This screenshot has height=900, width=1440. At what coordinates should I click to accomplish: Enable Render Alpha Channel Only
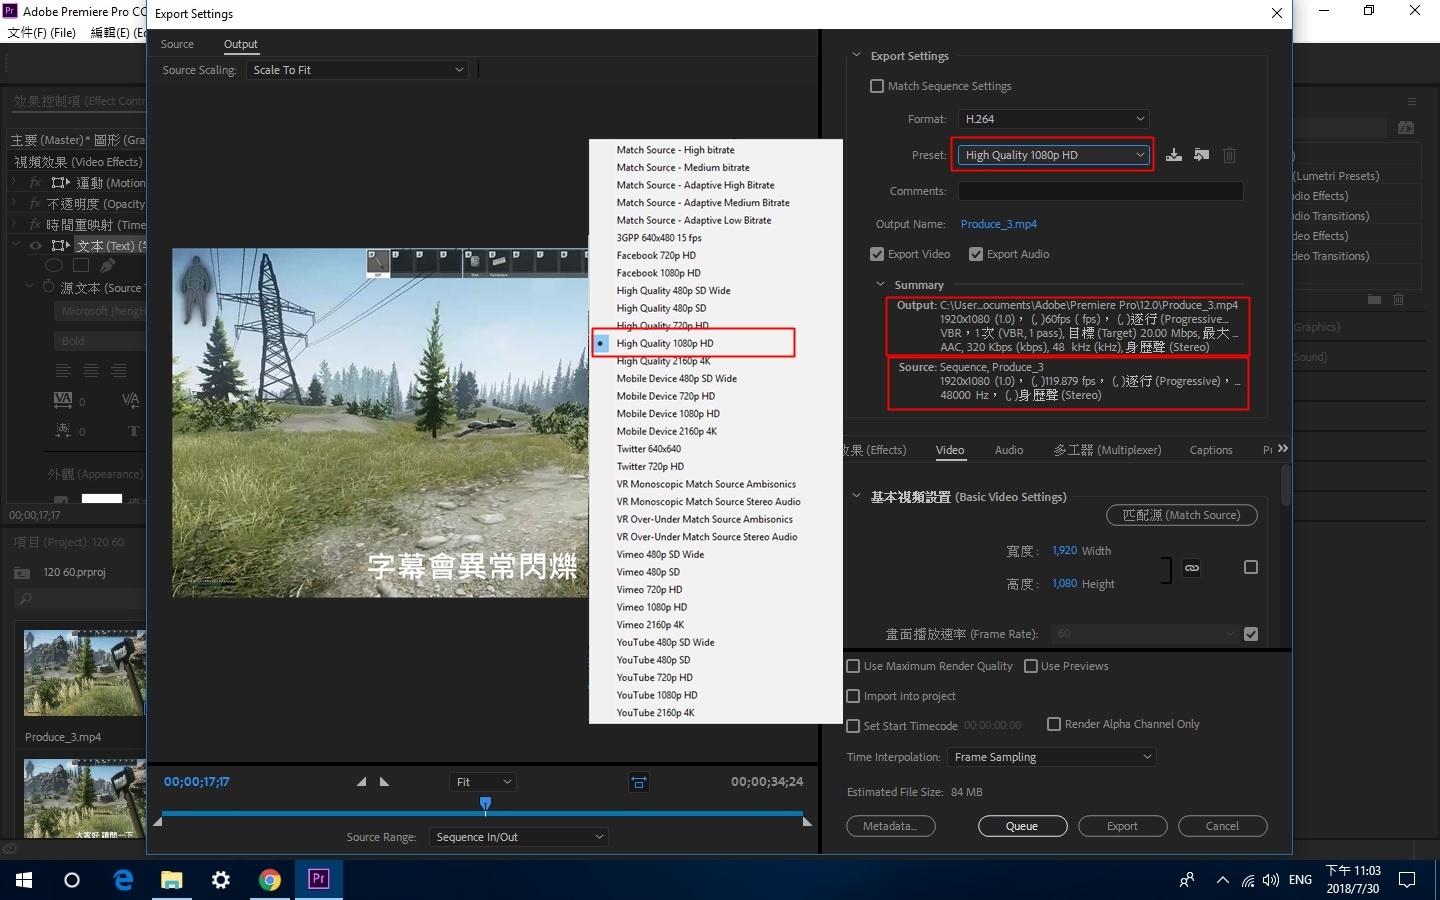(1054, 724)
